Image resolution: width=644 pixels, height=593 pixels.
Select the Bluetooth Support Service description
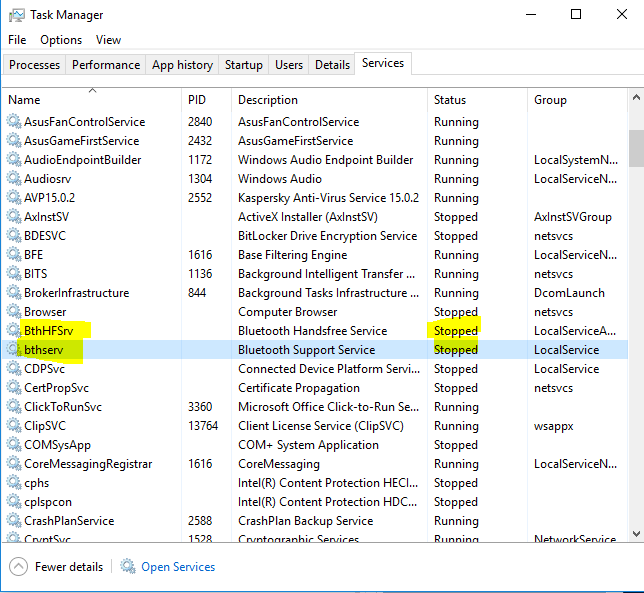pyautogui.click(x=306, y=349)
